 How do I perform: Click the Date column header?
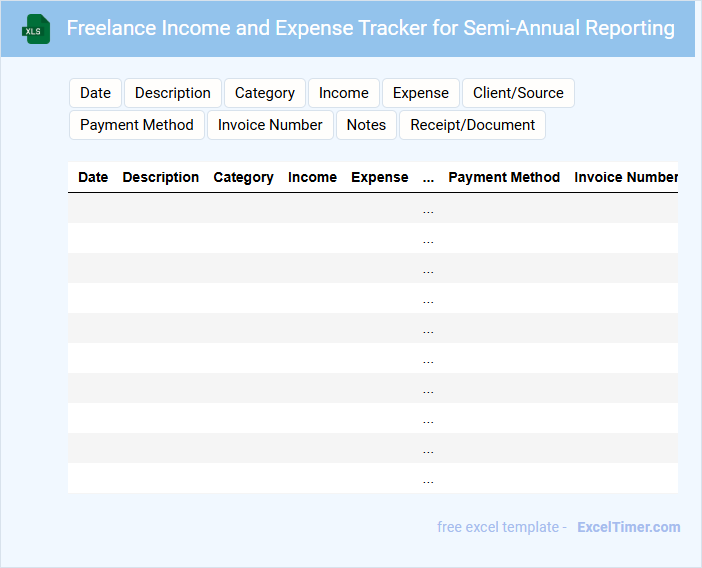point(93,177)
